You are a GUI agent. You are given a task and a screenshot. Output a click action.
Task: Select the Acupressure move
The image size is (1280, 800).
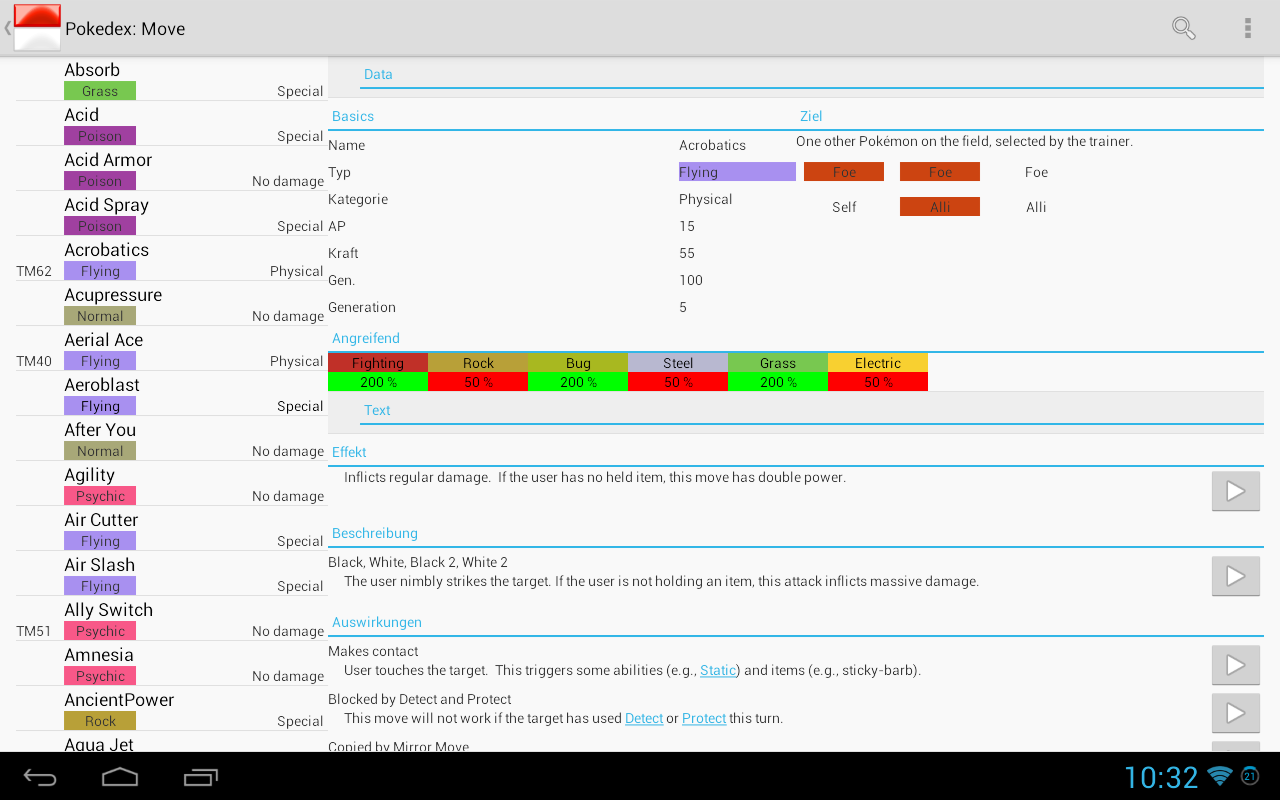click(x=171, y=305)
